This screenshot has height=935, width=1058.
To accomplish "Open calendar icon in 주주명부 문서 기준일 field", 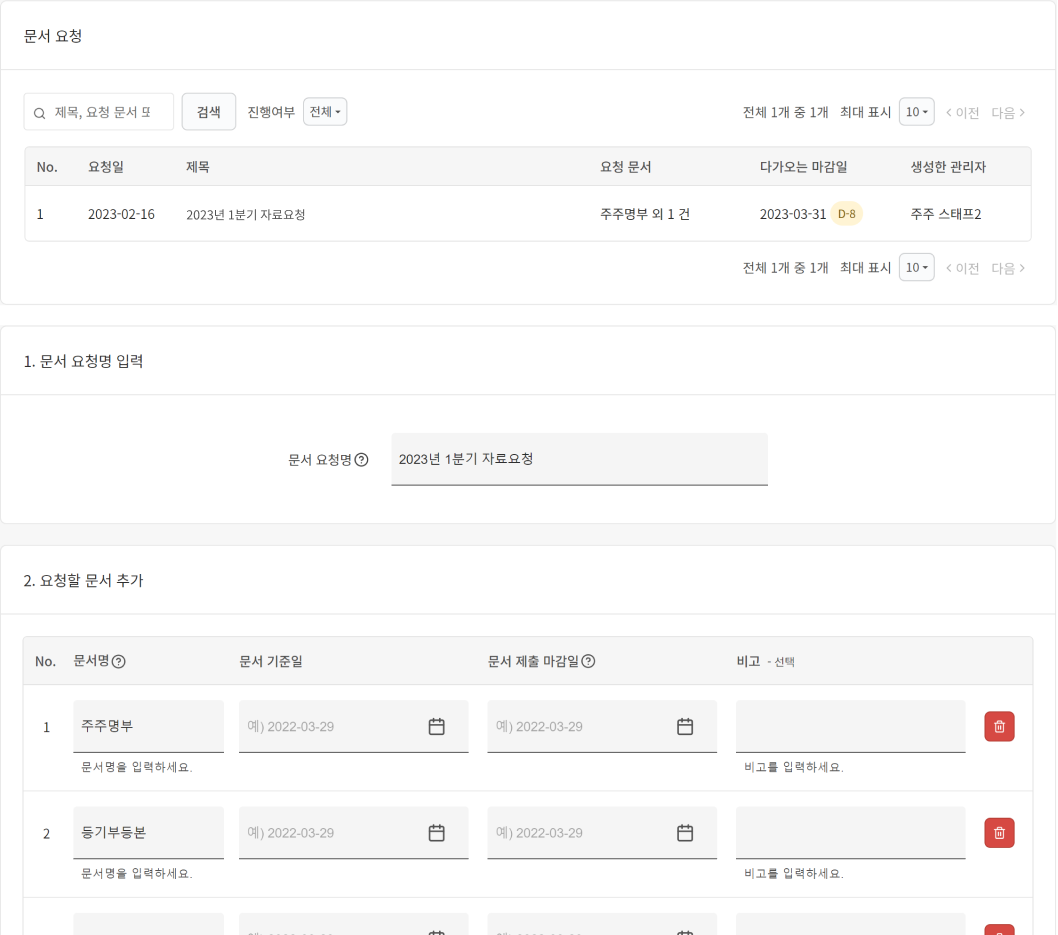I will (x=436, y=727).
